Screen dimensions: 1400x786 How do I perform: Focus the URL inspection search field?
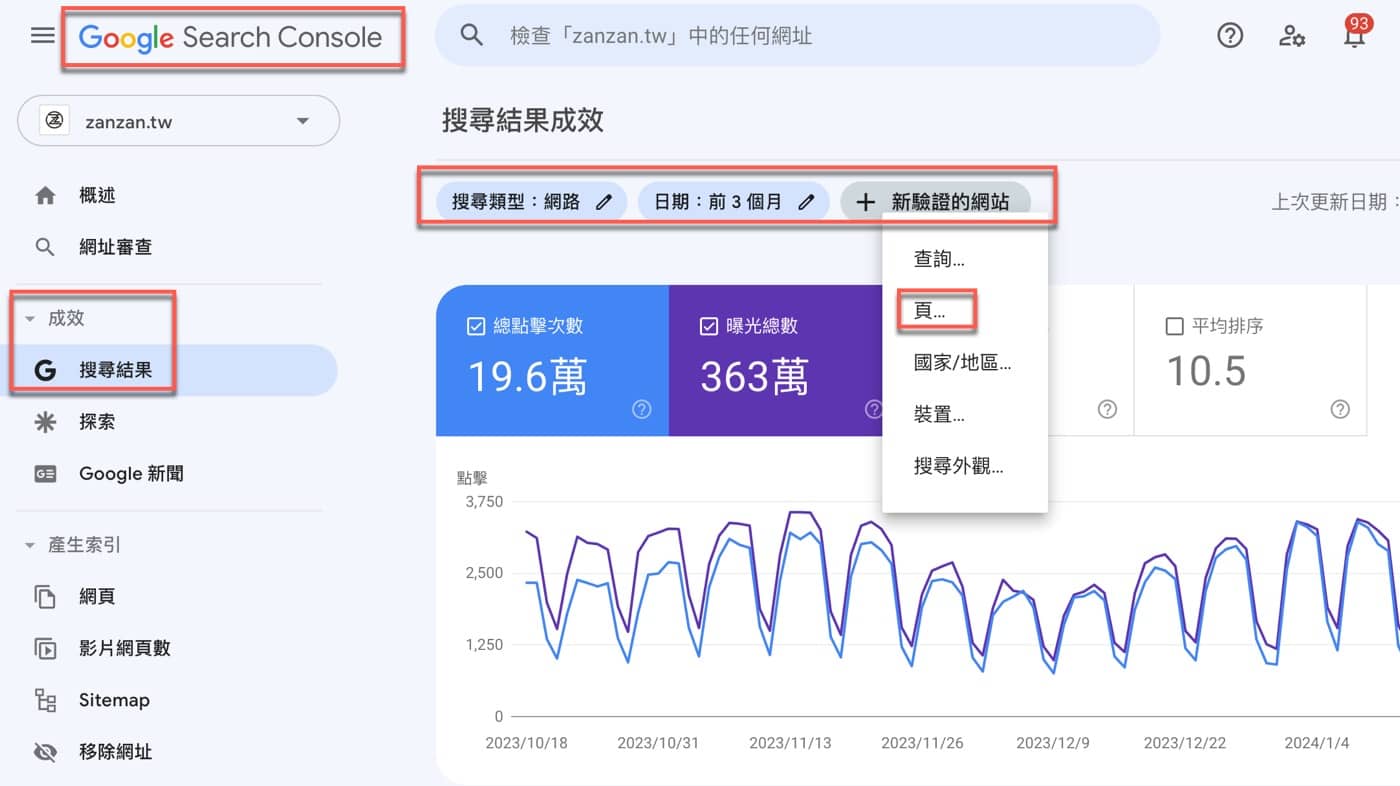point(797,36)
